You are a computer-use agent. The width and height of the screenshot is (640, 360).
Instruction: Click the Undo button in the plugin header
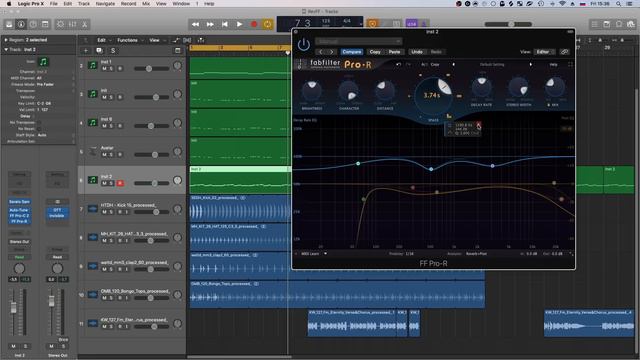tap(417, 52)
